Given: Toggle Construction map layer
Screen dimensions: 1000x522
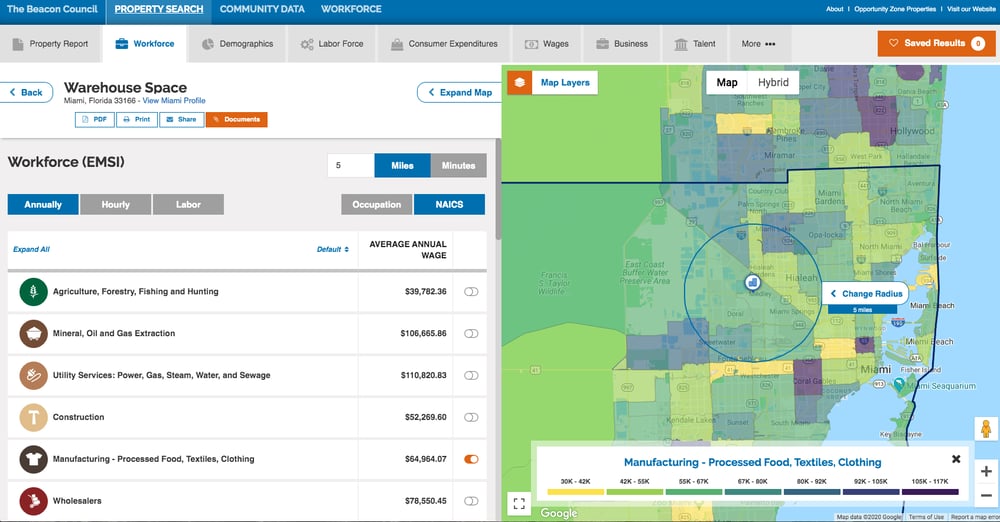Looking at the screenshot, I should 471,417.
